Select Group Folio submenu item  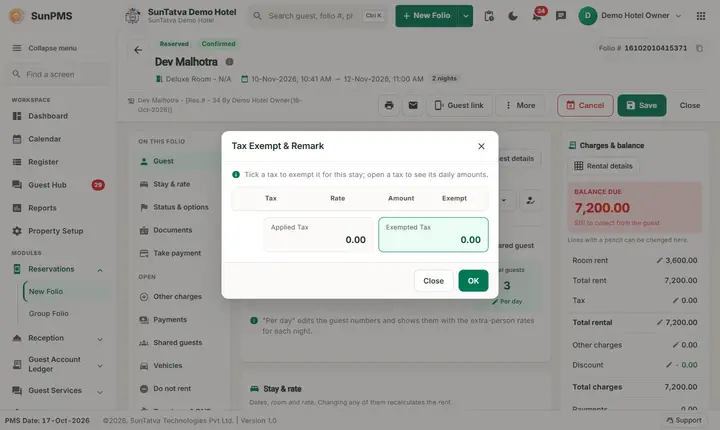(x=48, y=313)
